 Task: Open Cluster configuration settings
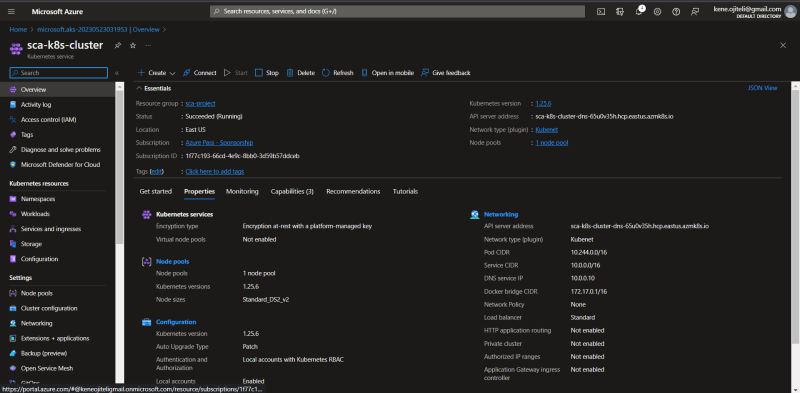pos(49,308)
